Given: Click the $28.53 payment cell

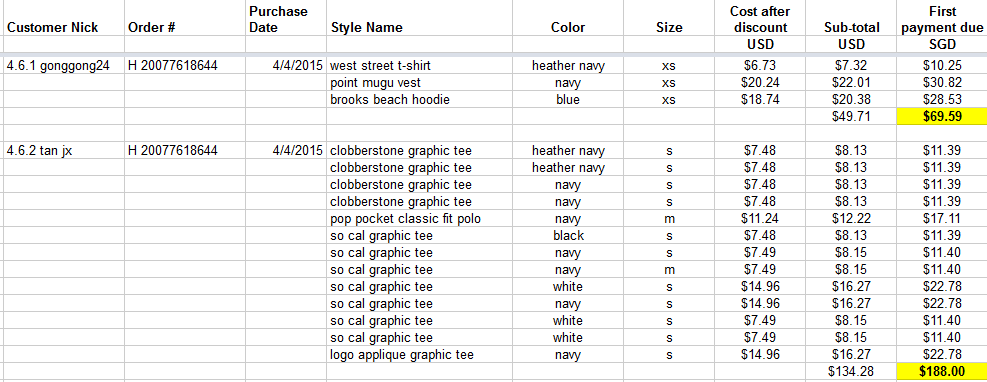Looking at the screenshot, I should 942,99.
